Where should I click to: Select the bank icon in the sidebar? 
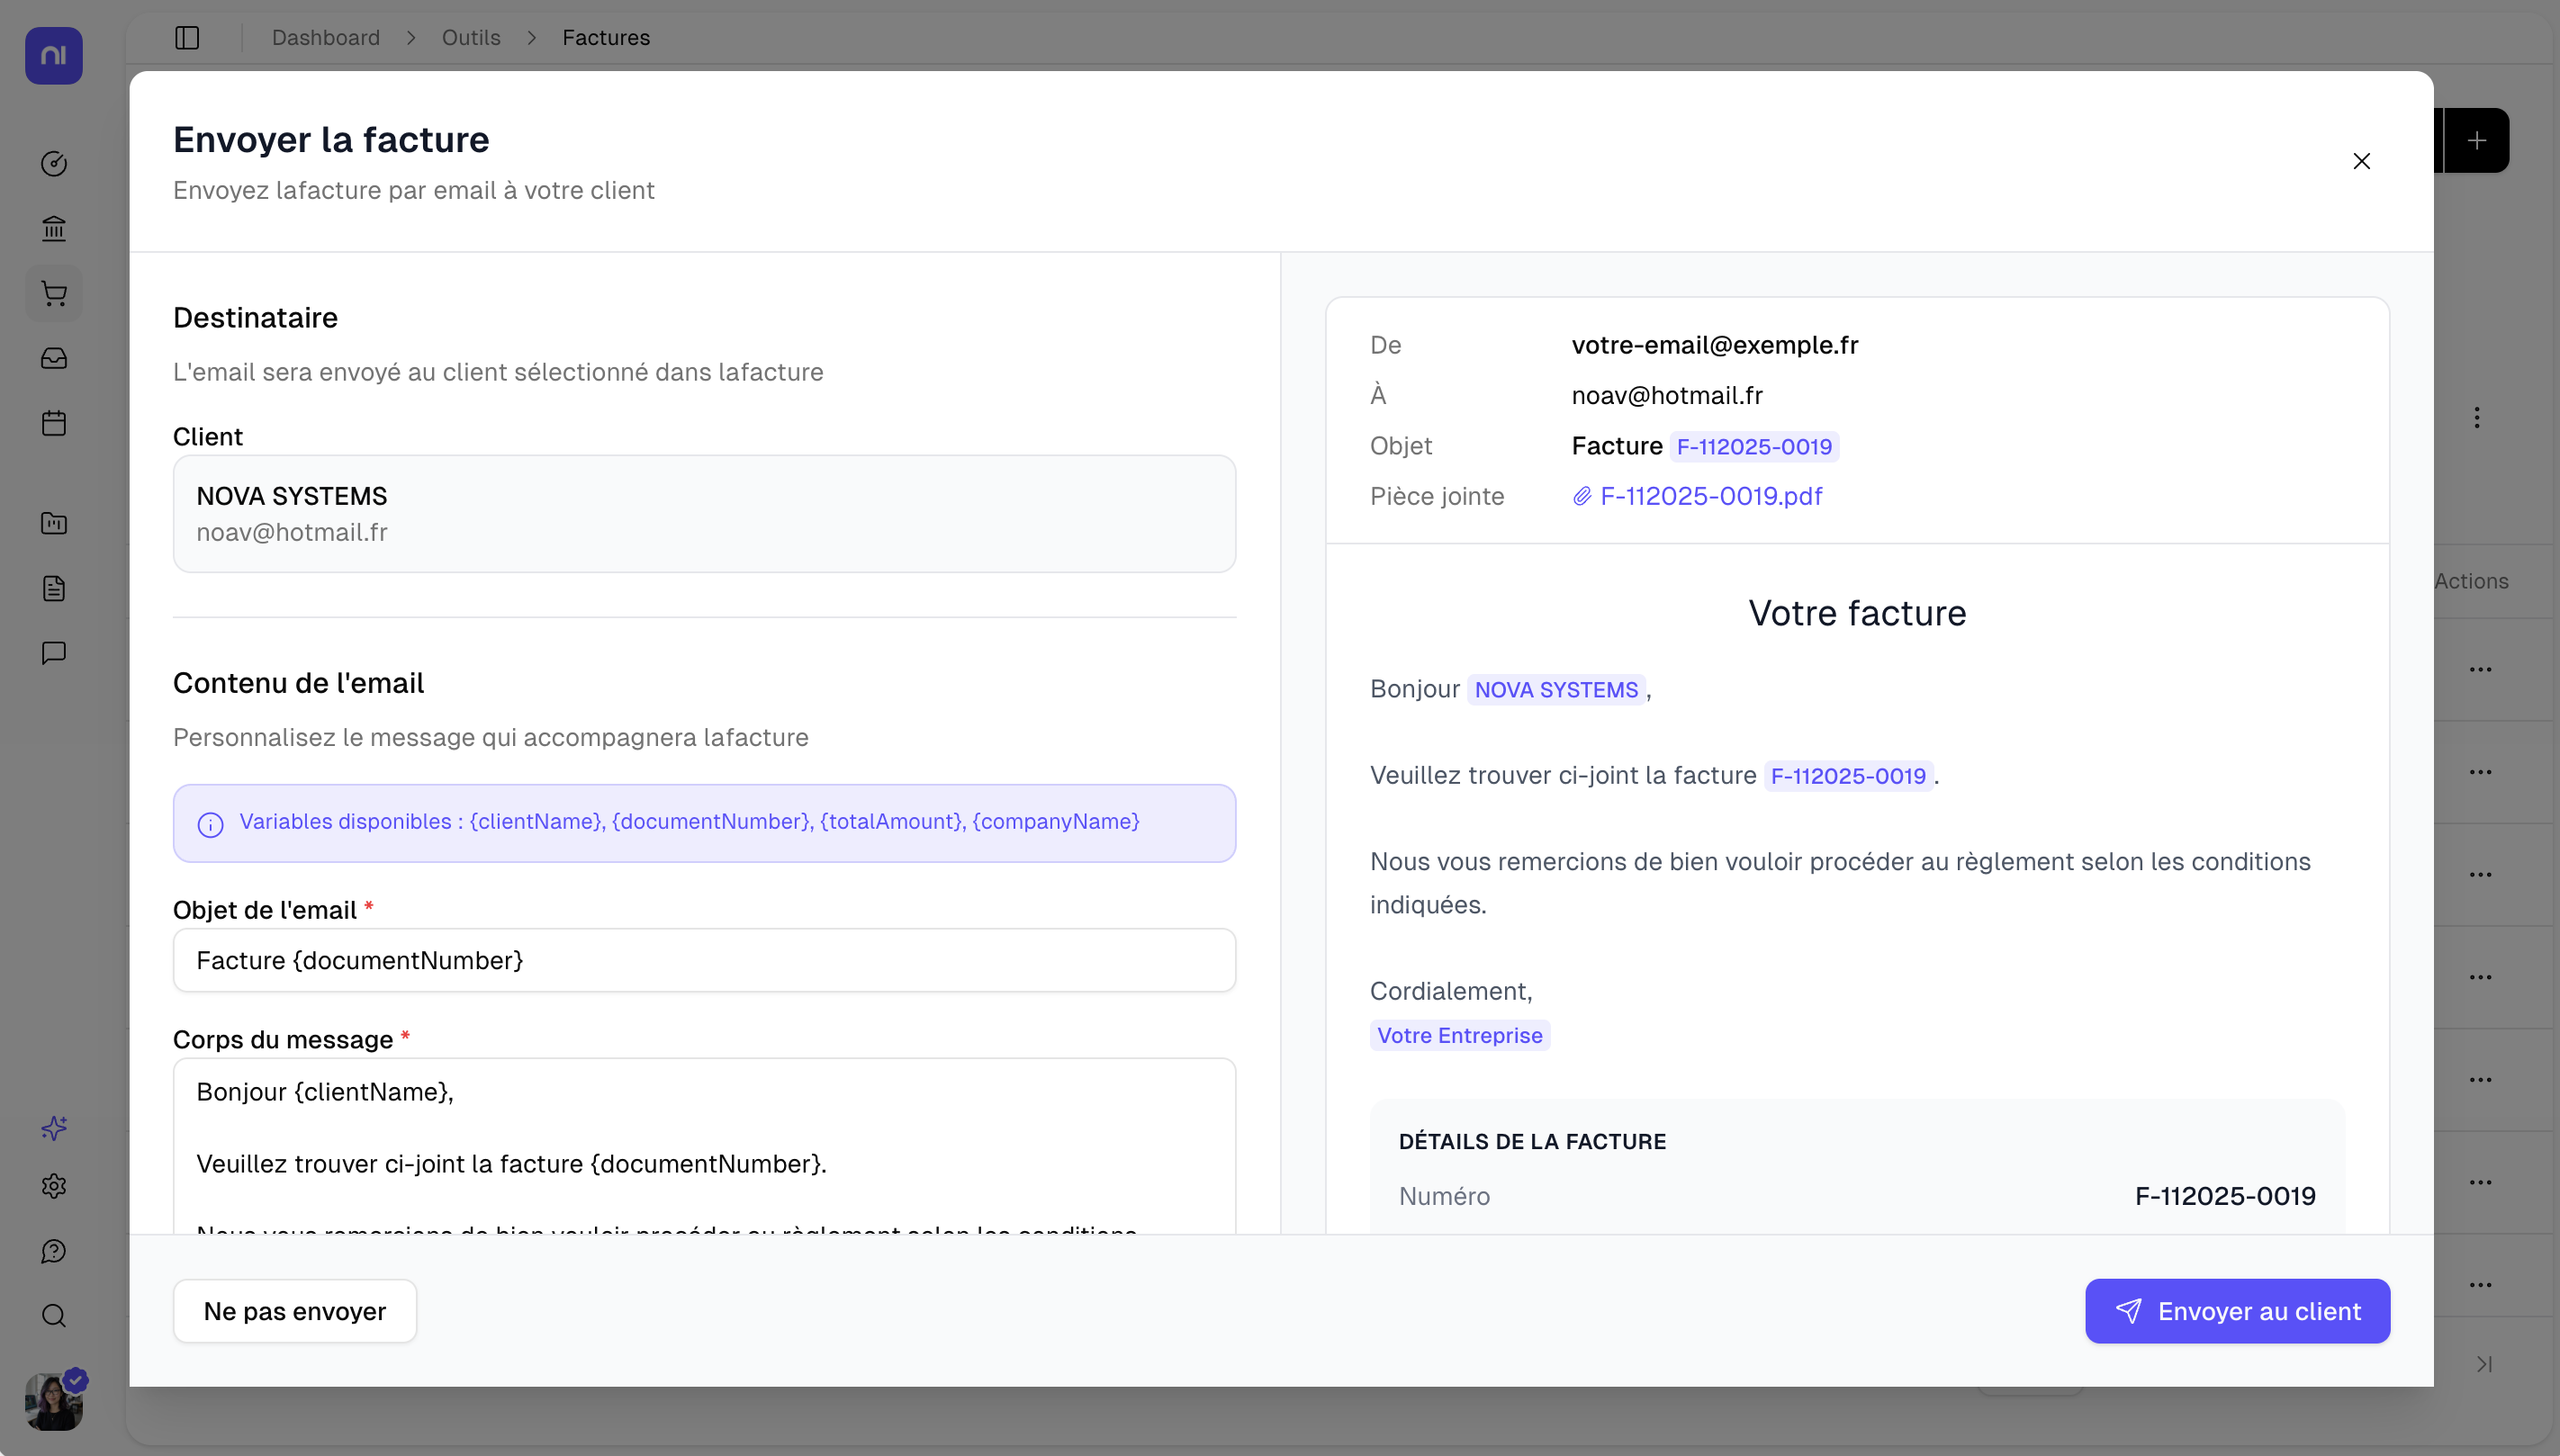[54, 228]
